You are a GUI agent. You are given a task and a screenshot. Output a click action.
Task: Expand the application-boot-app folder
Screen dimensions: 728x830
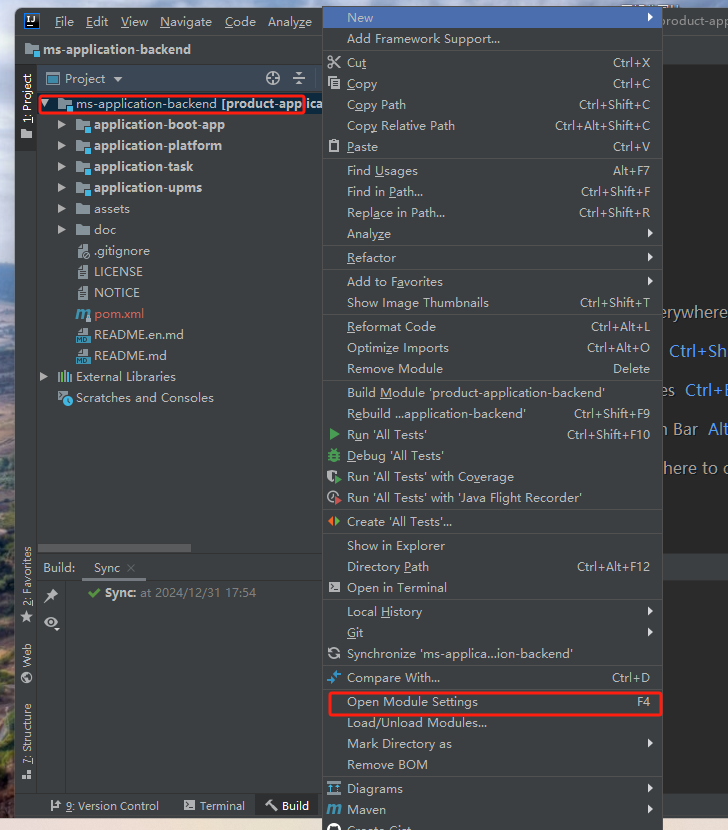pos(62,125)
